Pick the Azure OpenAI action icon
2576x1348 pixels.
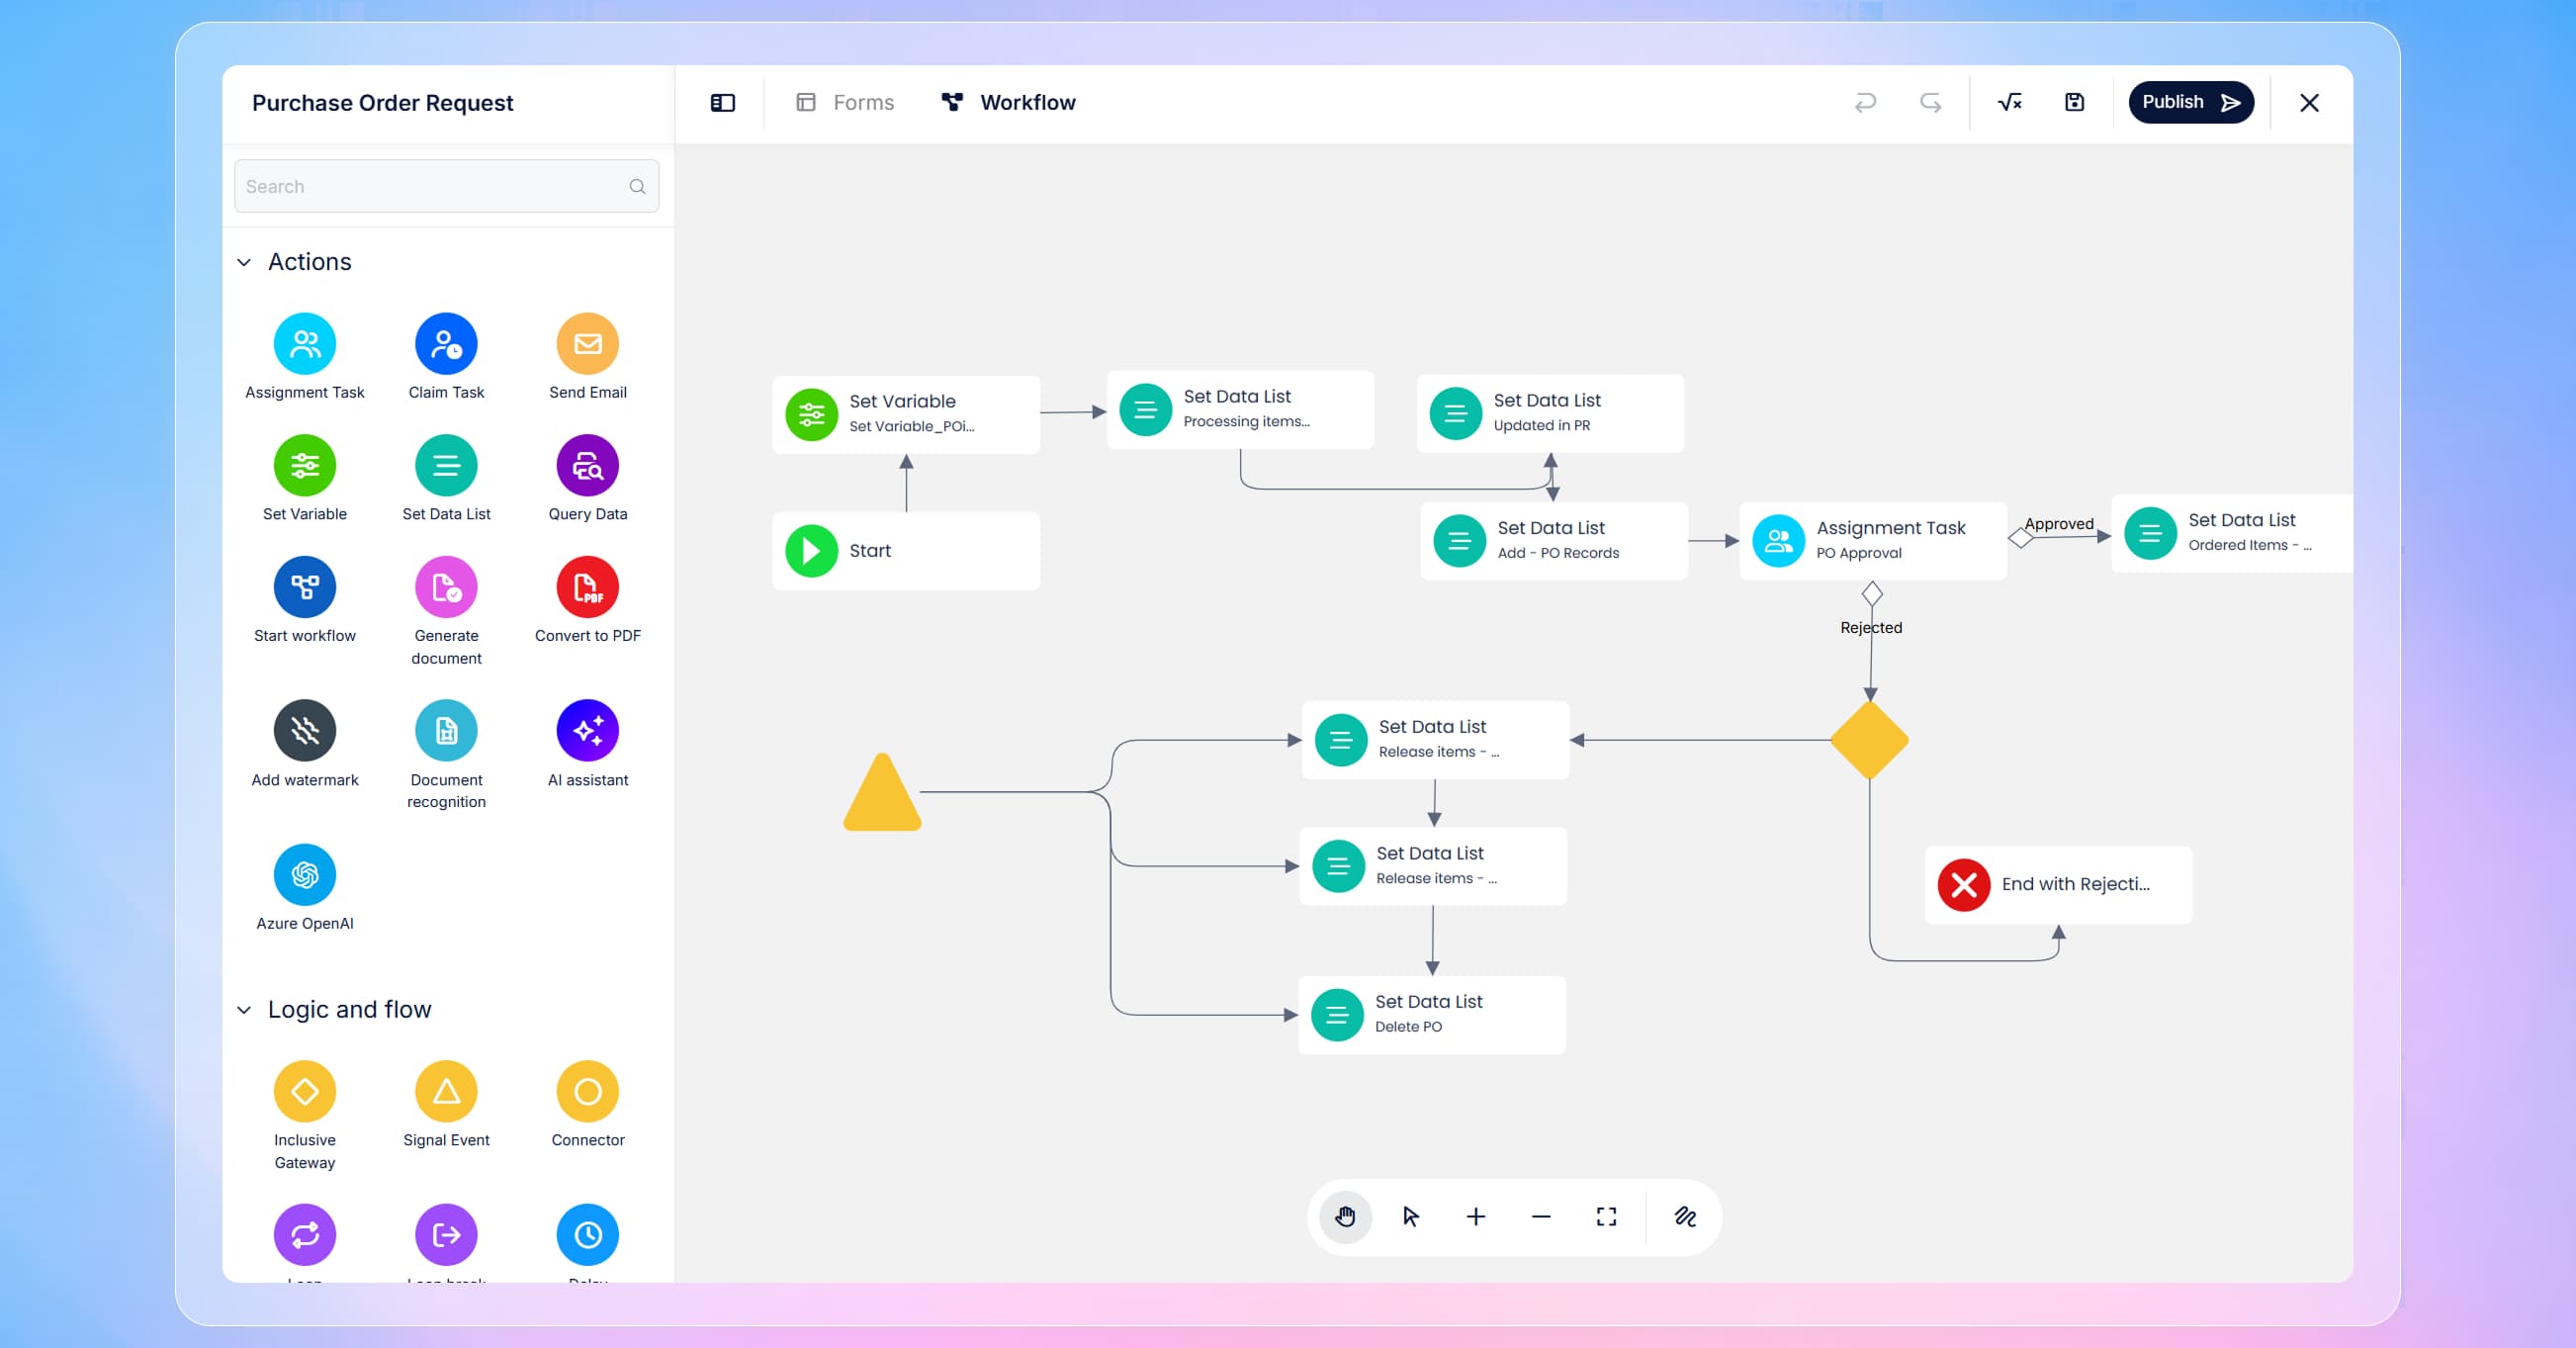click(x=305, y=875)
